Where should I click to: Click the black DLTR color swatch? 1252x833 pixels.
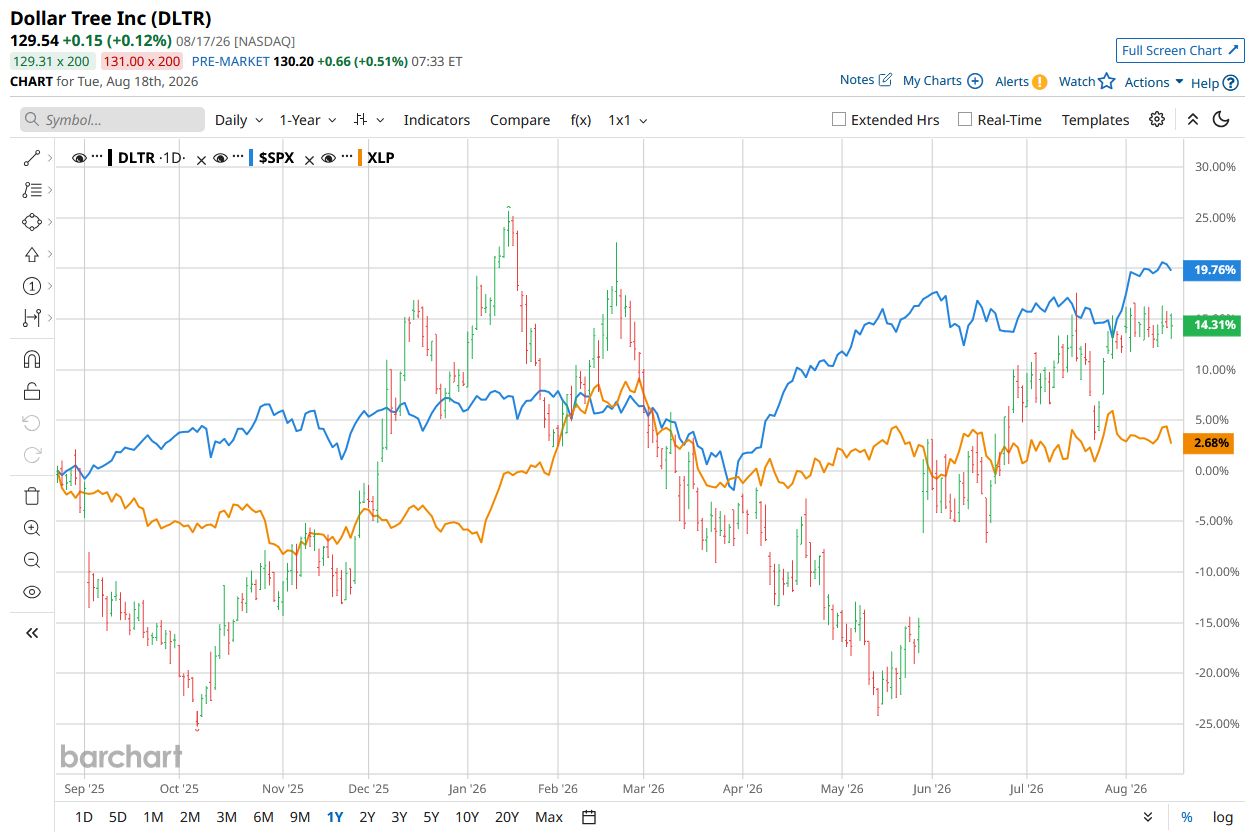pyautogui.click(x=110, y=158)
